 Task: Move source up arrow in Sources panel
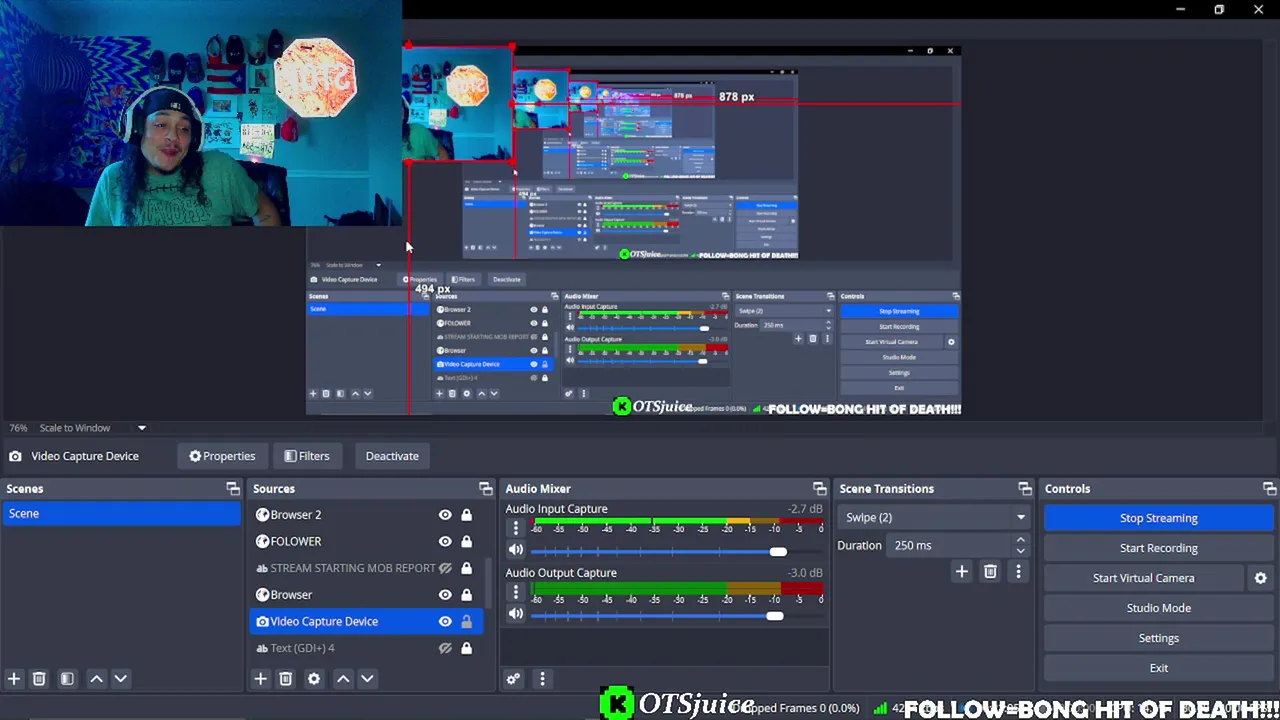pyautogui.click(x=343, y=679)
